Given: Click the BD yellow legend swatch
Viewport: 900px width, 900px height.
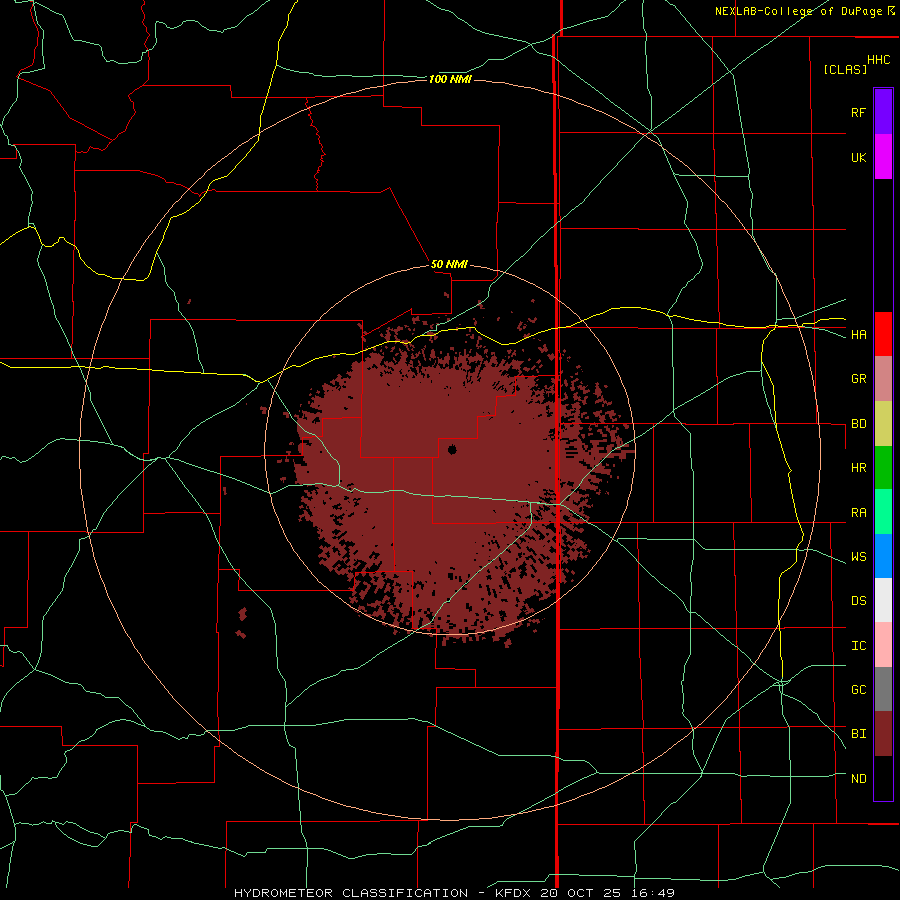Looking at the screenshot, I should point(883,424).
